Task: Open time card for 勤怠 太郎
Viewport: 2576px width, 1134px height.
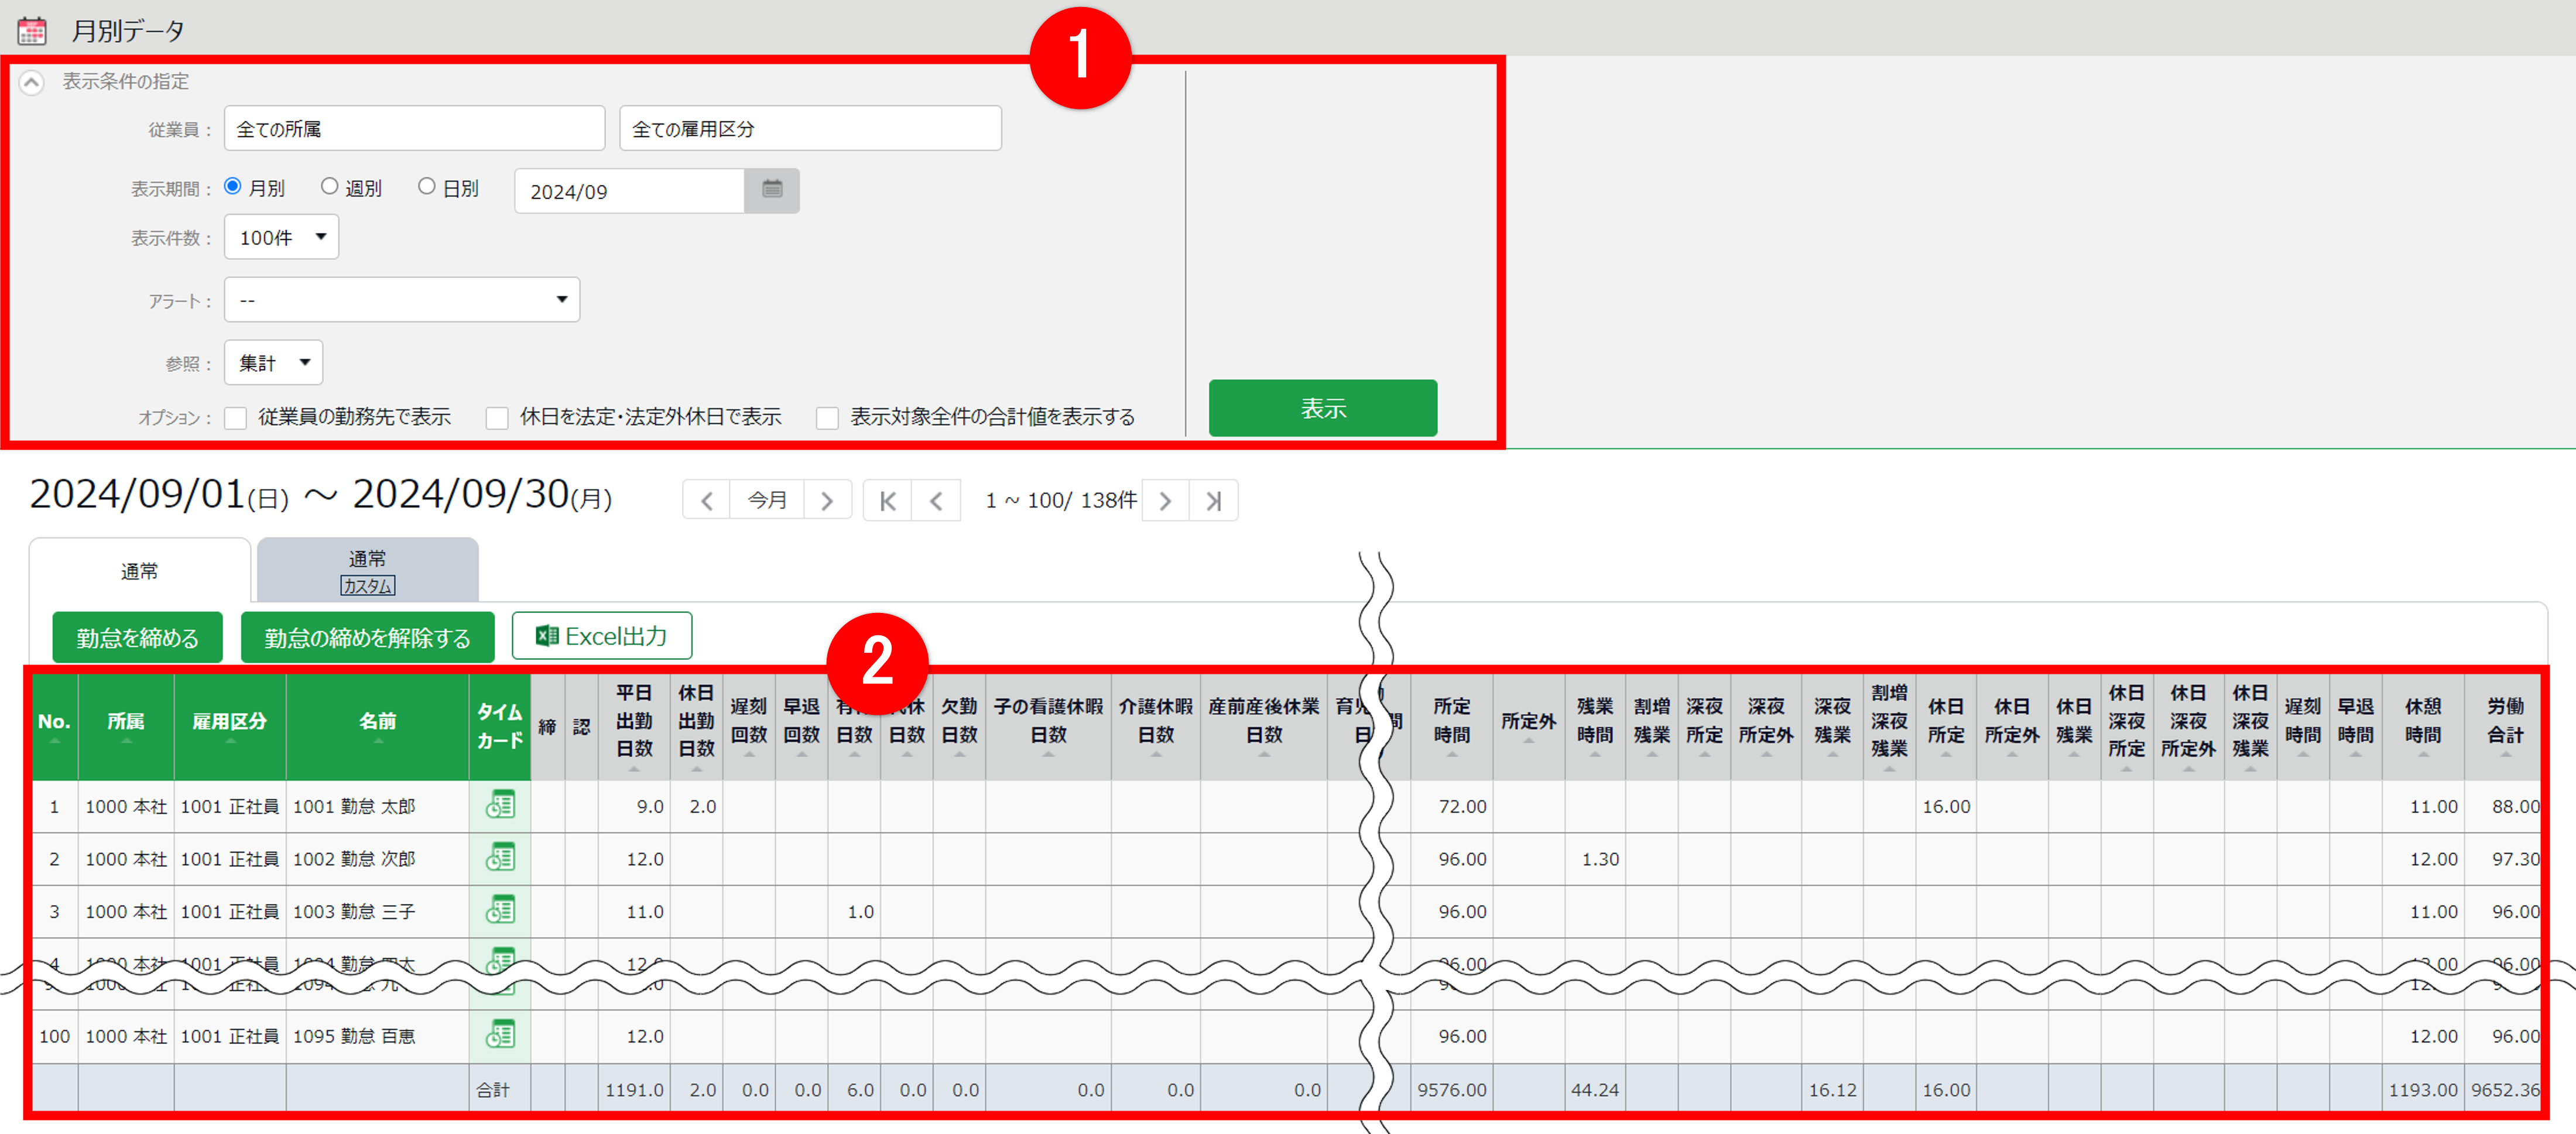Action: pos(500,805)
